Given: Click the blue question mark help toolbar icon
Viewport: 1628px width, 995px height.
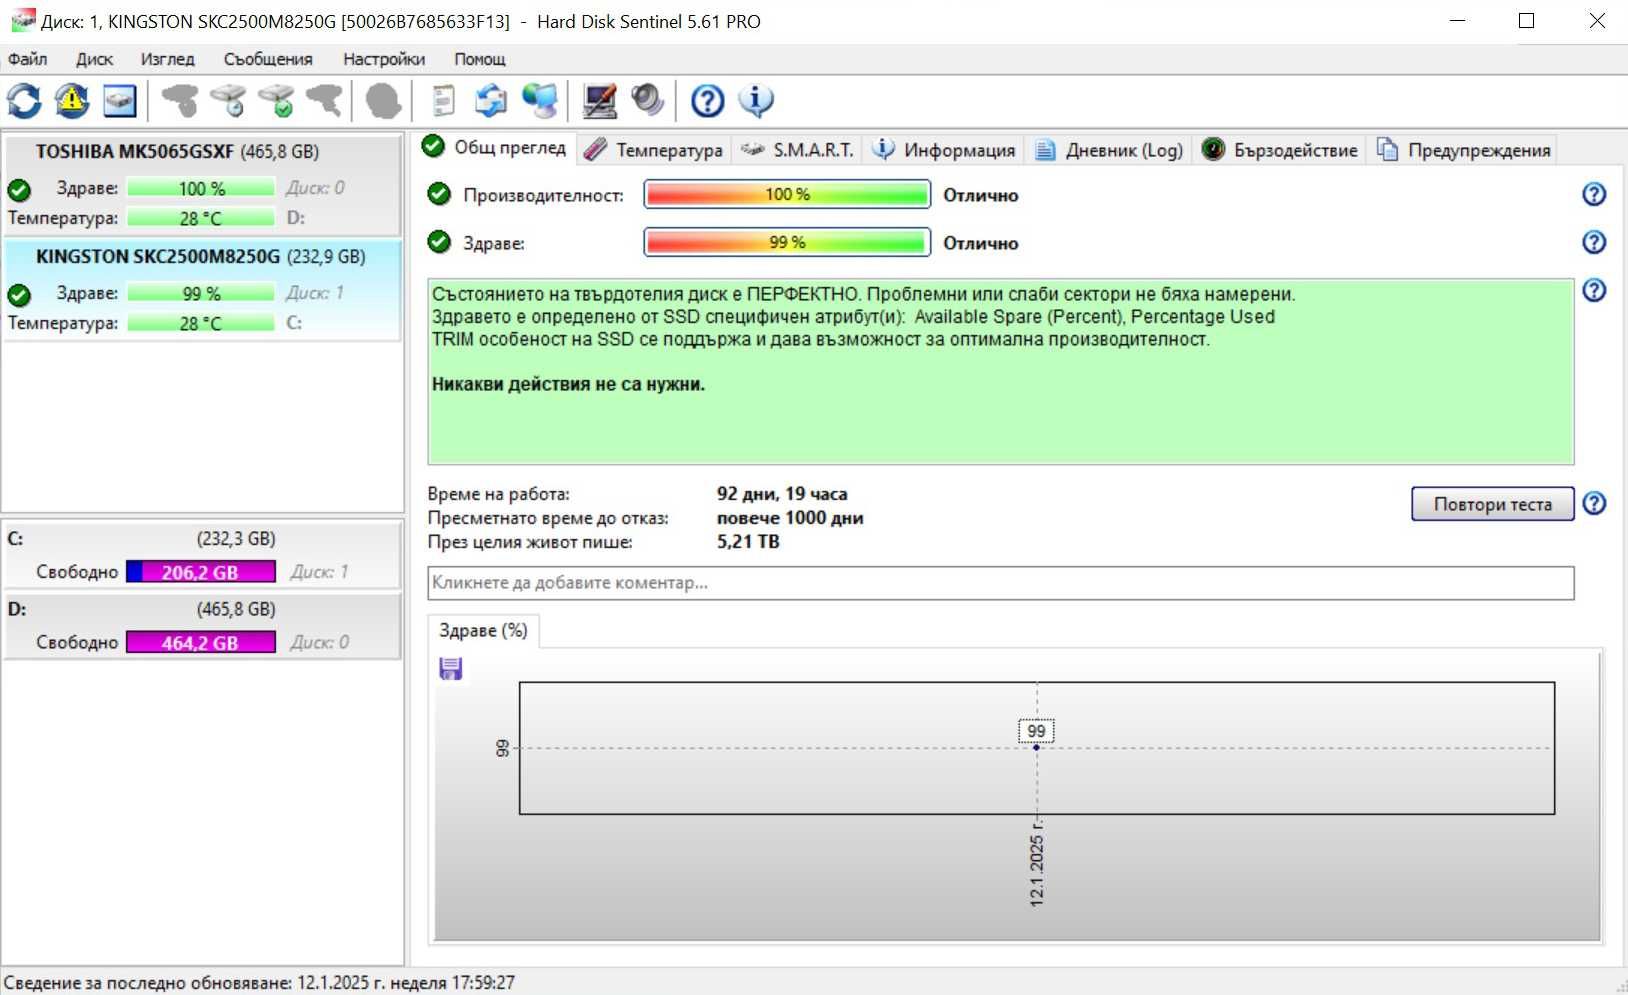Looking at the screenshot, I should click(708, 100).
